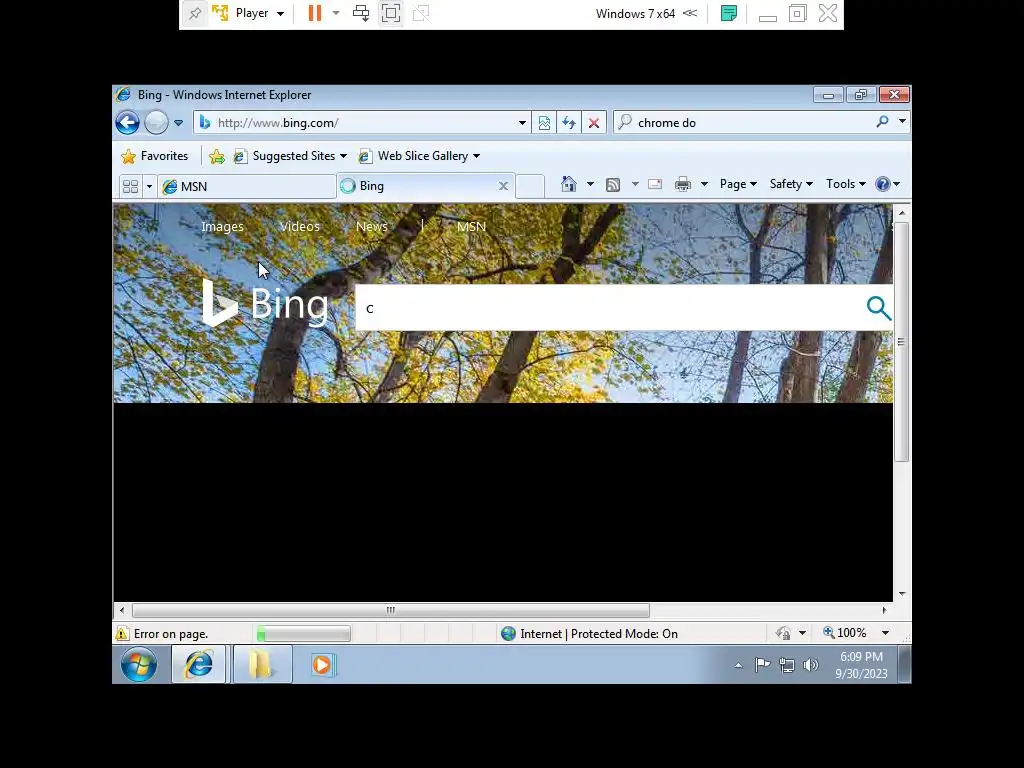
Task: Click the volume speaker tray icon
Action: (x=810, y=665)
